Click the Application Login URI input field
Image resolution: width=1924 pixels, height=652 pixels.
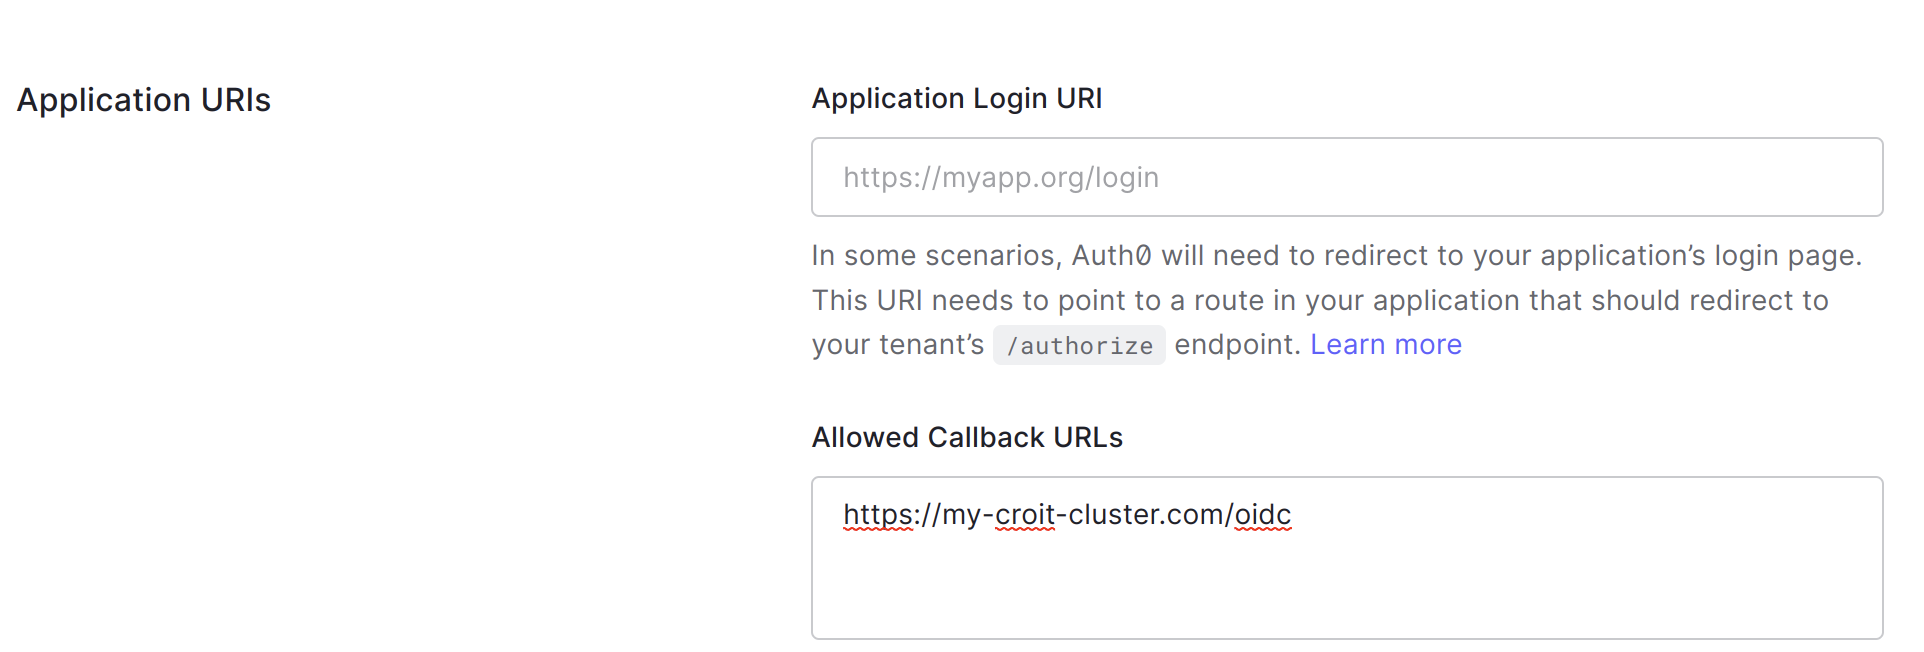pos(1345,177)
